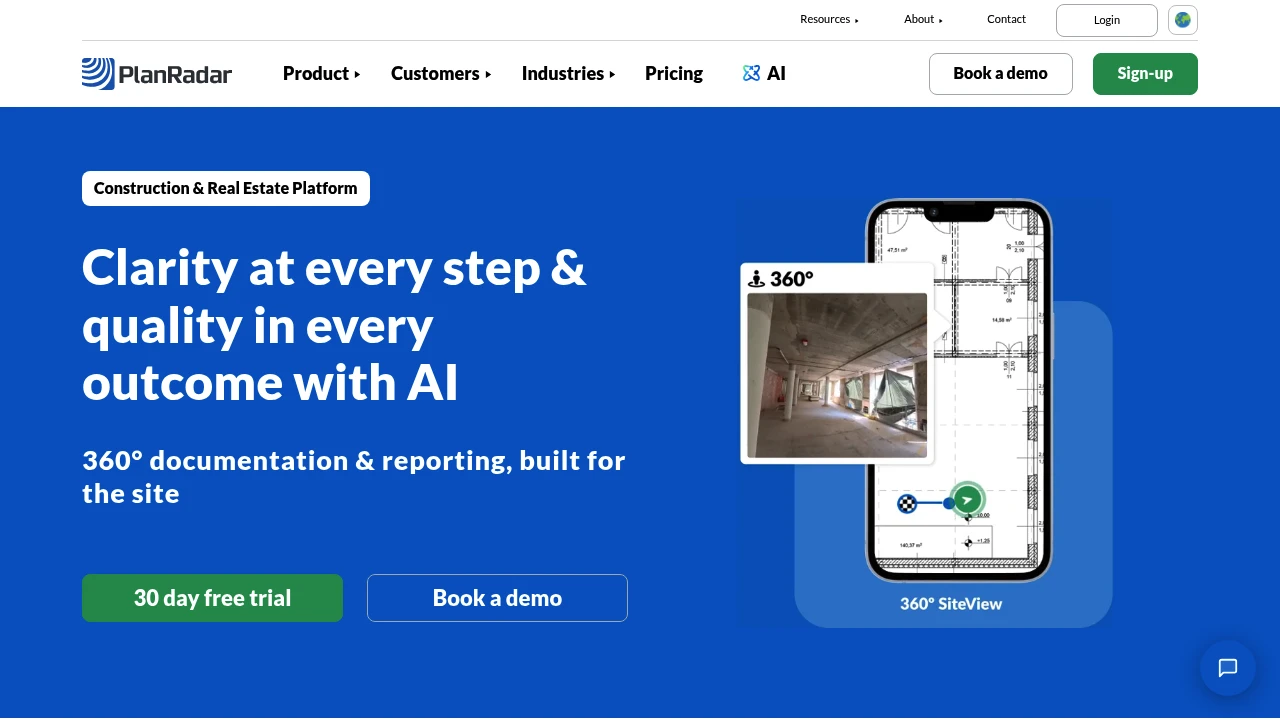Expand the Industries menu
1280x720 pixels.
coord(568,73)
